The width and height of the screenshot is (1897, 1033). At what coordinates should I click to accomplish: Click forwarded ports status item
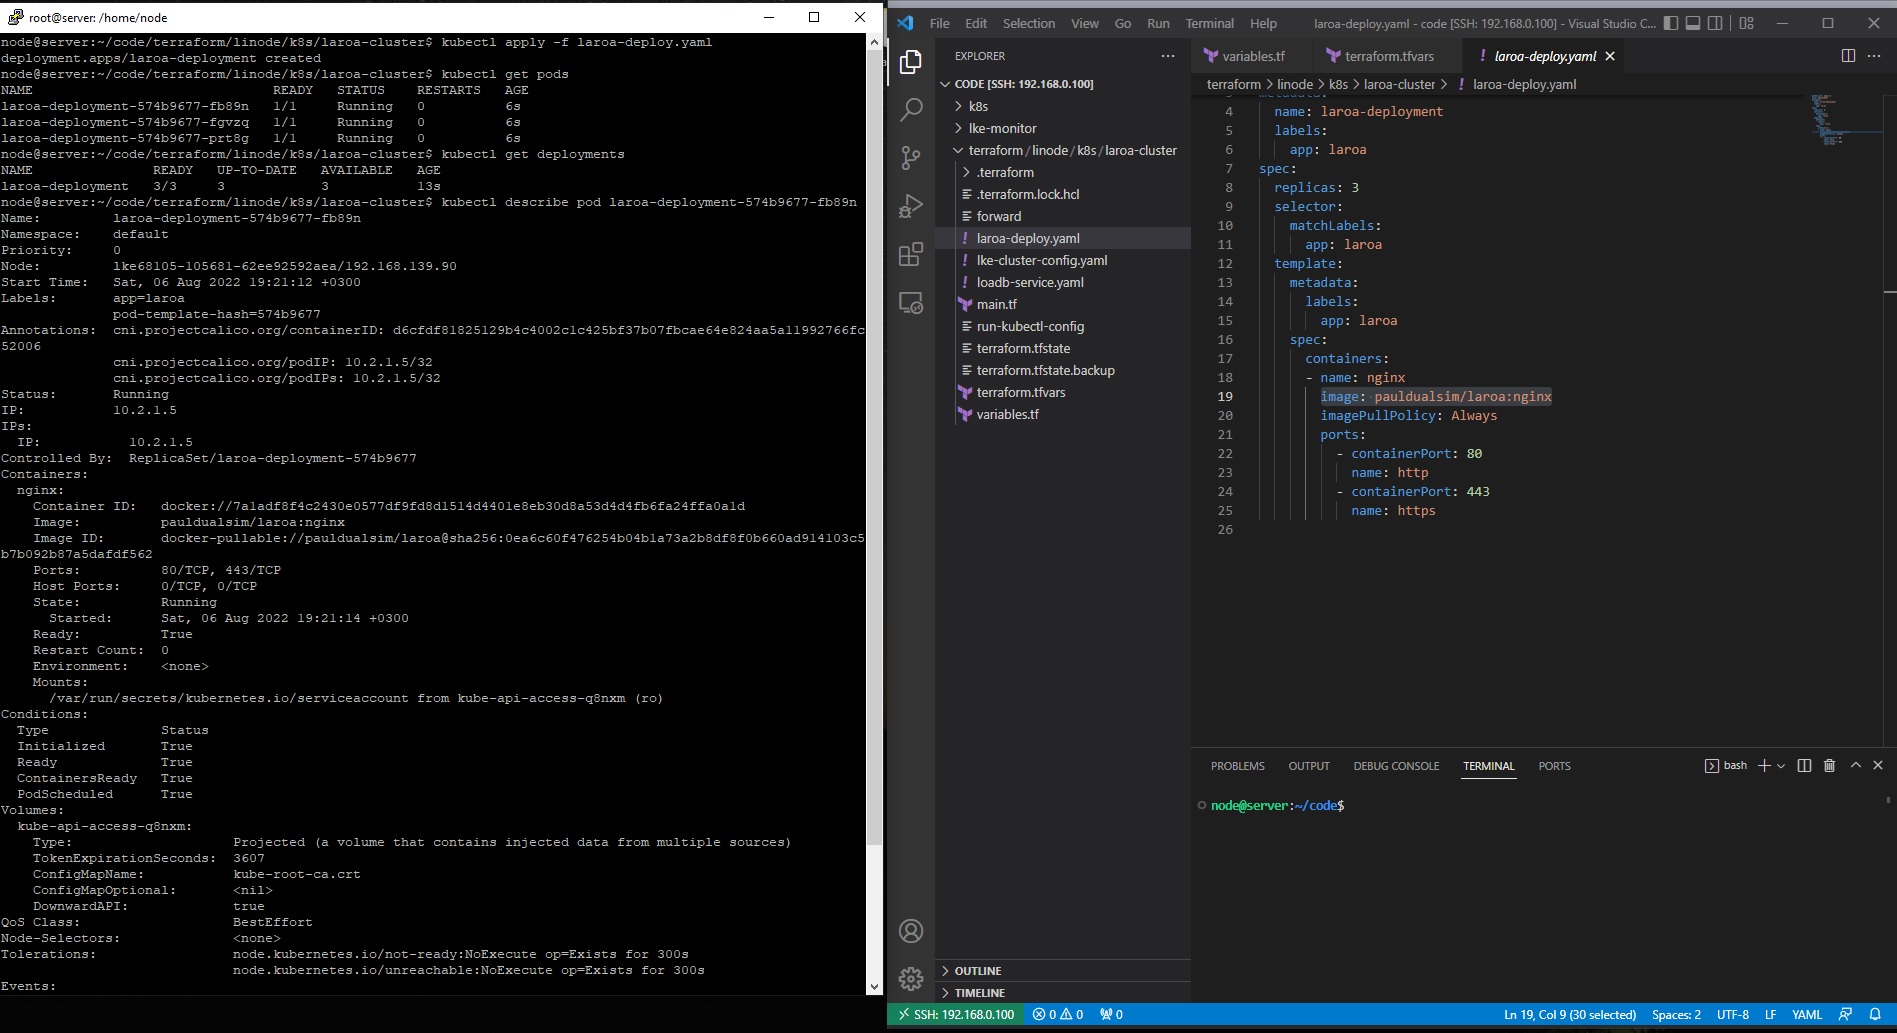pyautogui.click(x=1111, y=1014)
